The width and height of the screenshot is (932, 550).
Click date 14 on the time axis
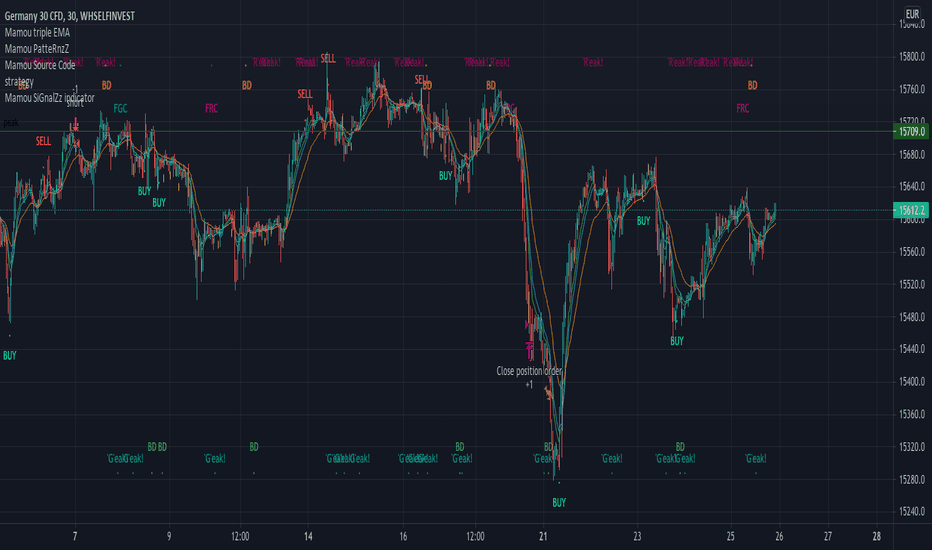point(308,536)
